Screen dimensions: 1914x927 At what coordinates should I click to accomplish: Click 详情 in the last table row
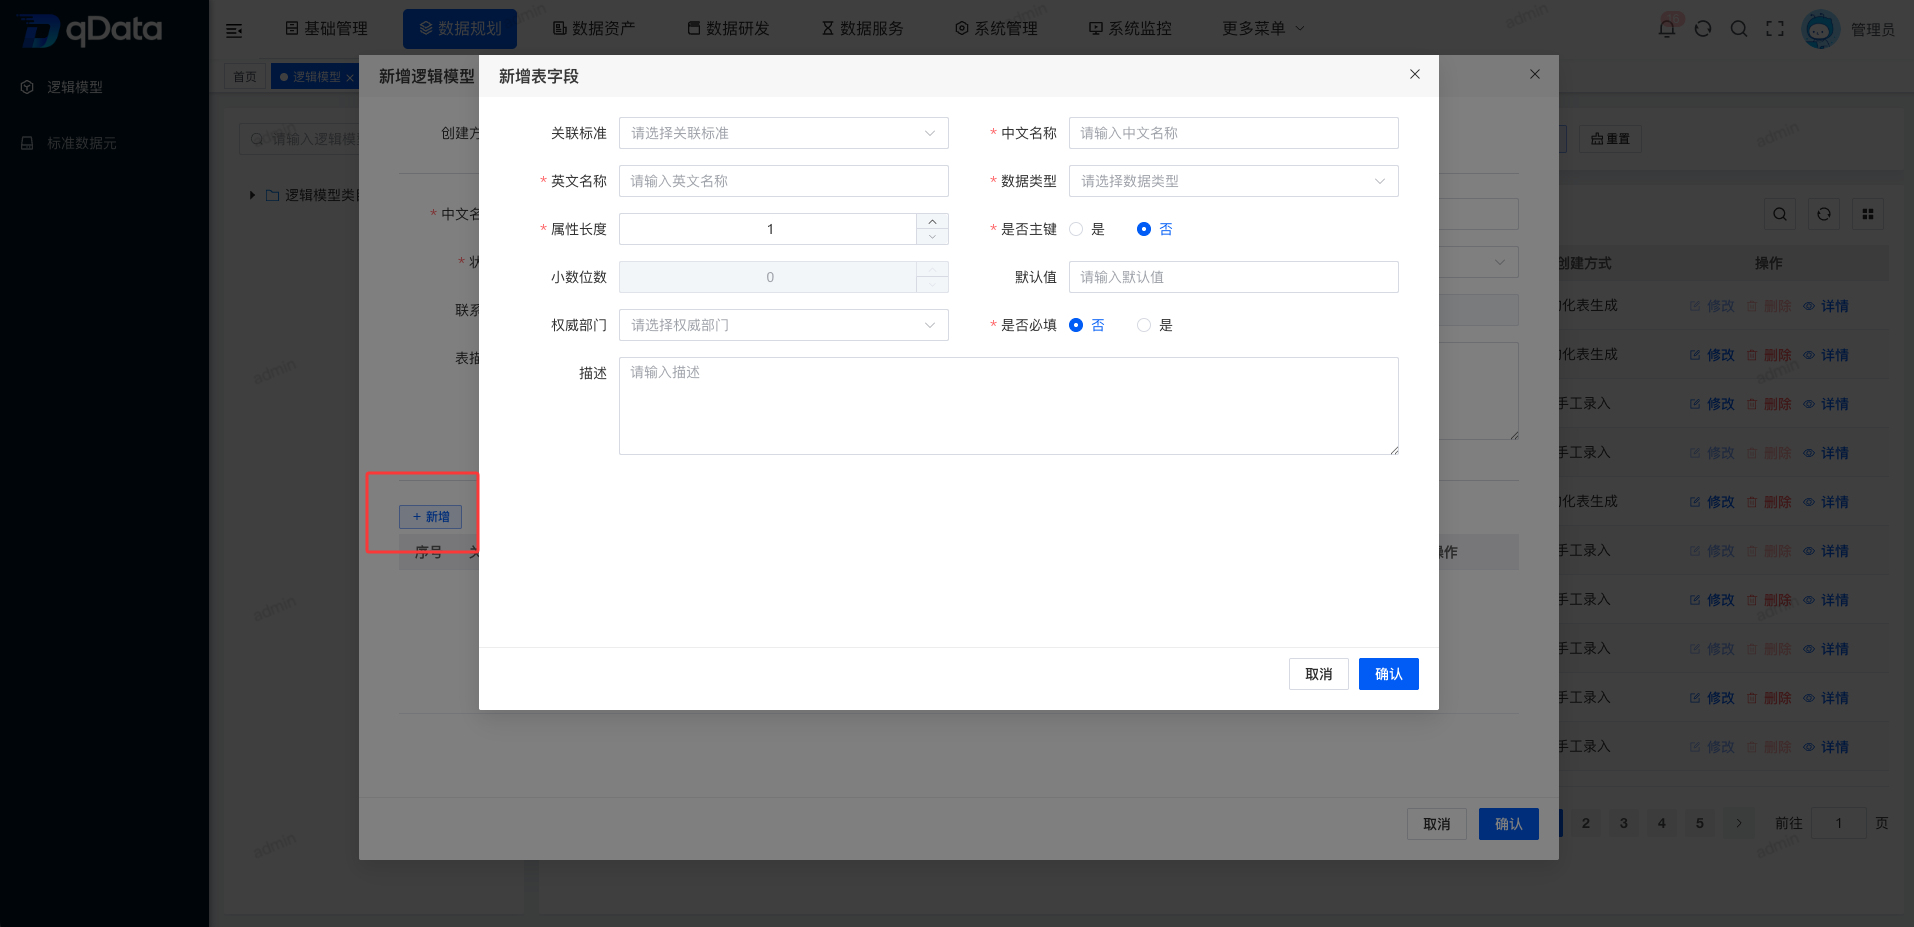(1826, 747)
